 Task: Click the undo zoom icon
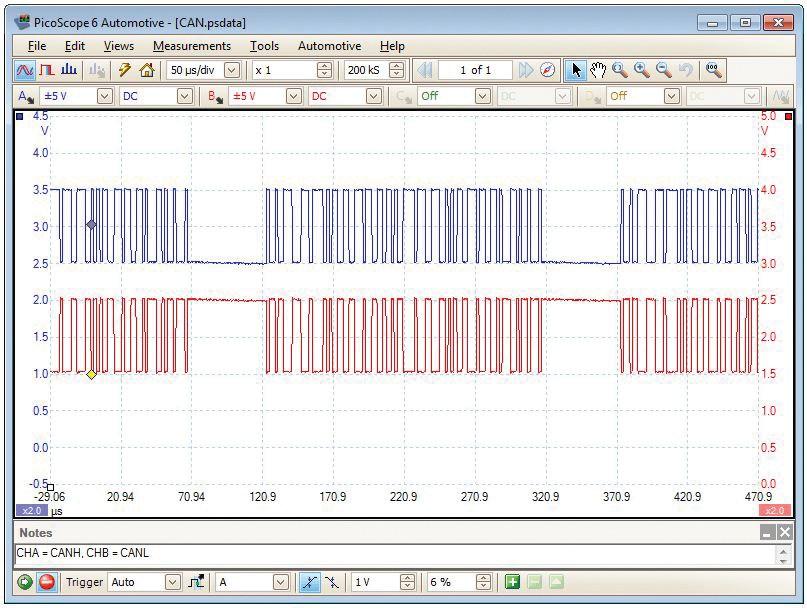[x=686, y=70]
